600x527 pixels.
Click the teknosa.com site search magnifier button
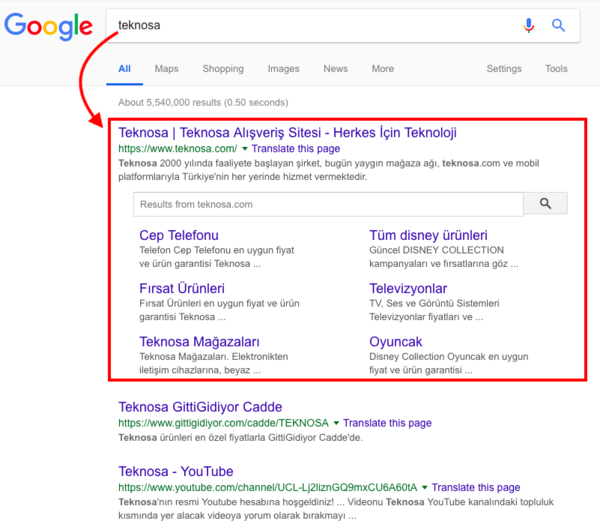coord(545,204)
